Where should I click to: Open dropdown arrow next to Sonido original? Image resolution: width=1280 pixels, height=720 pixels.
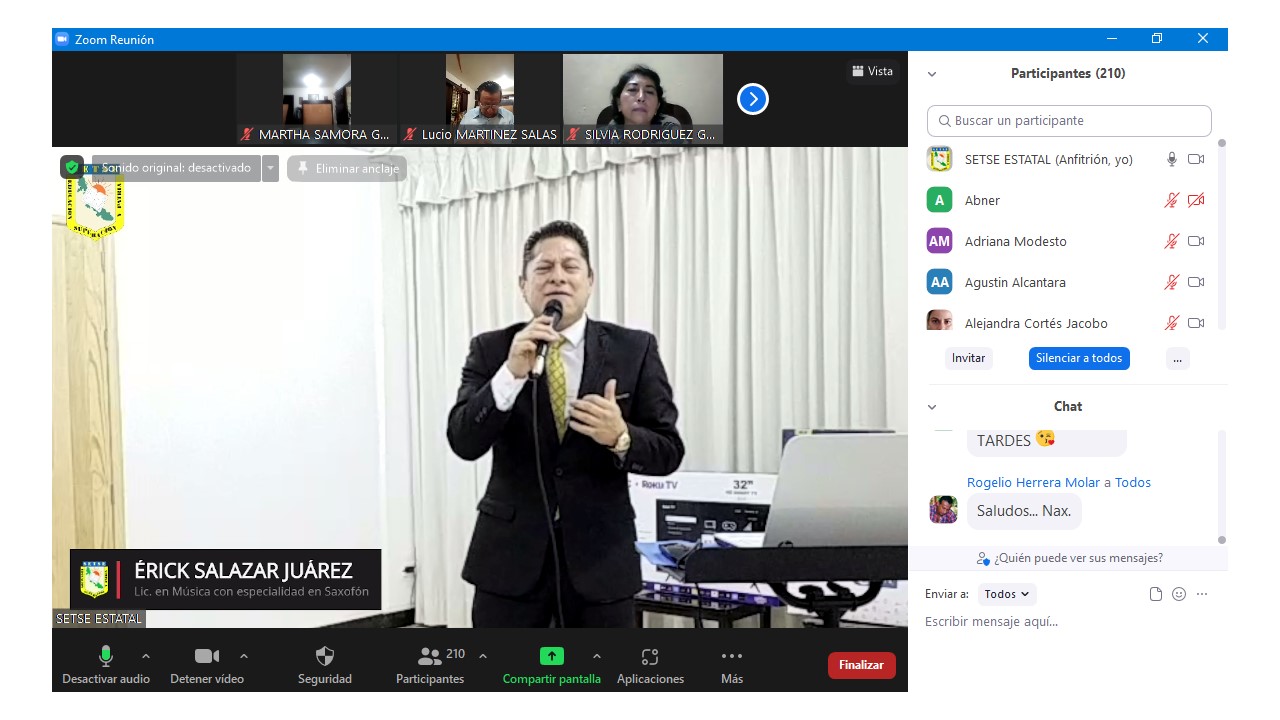pos(270,168)
